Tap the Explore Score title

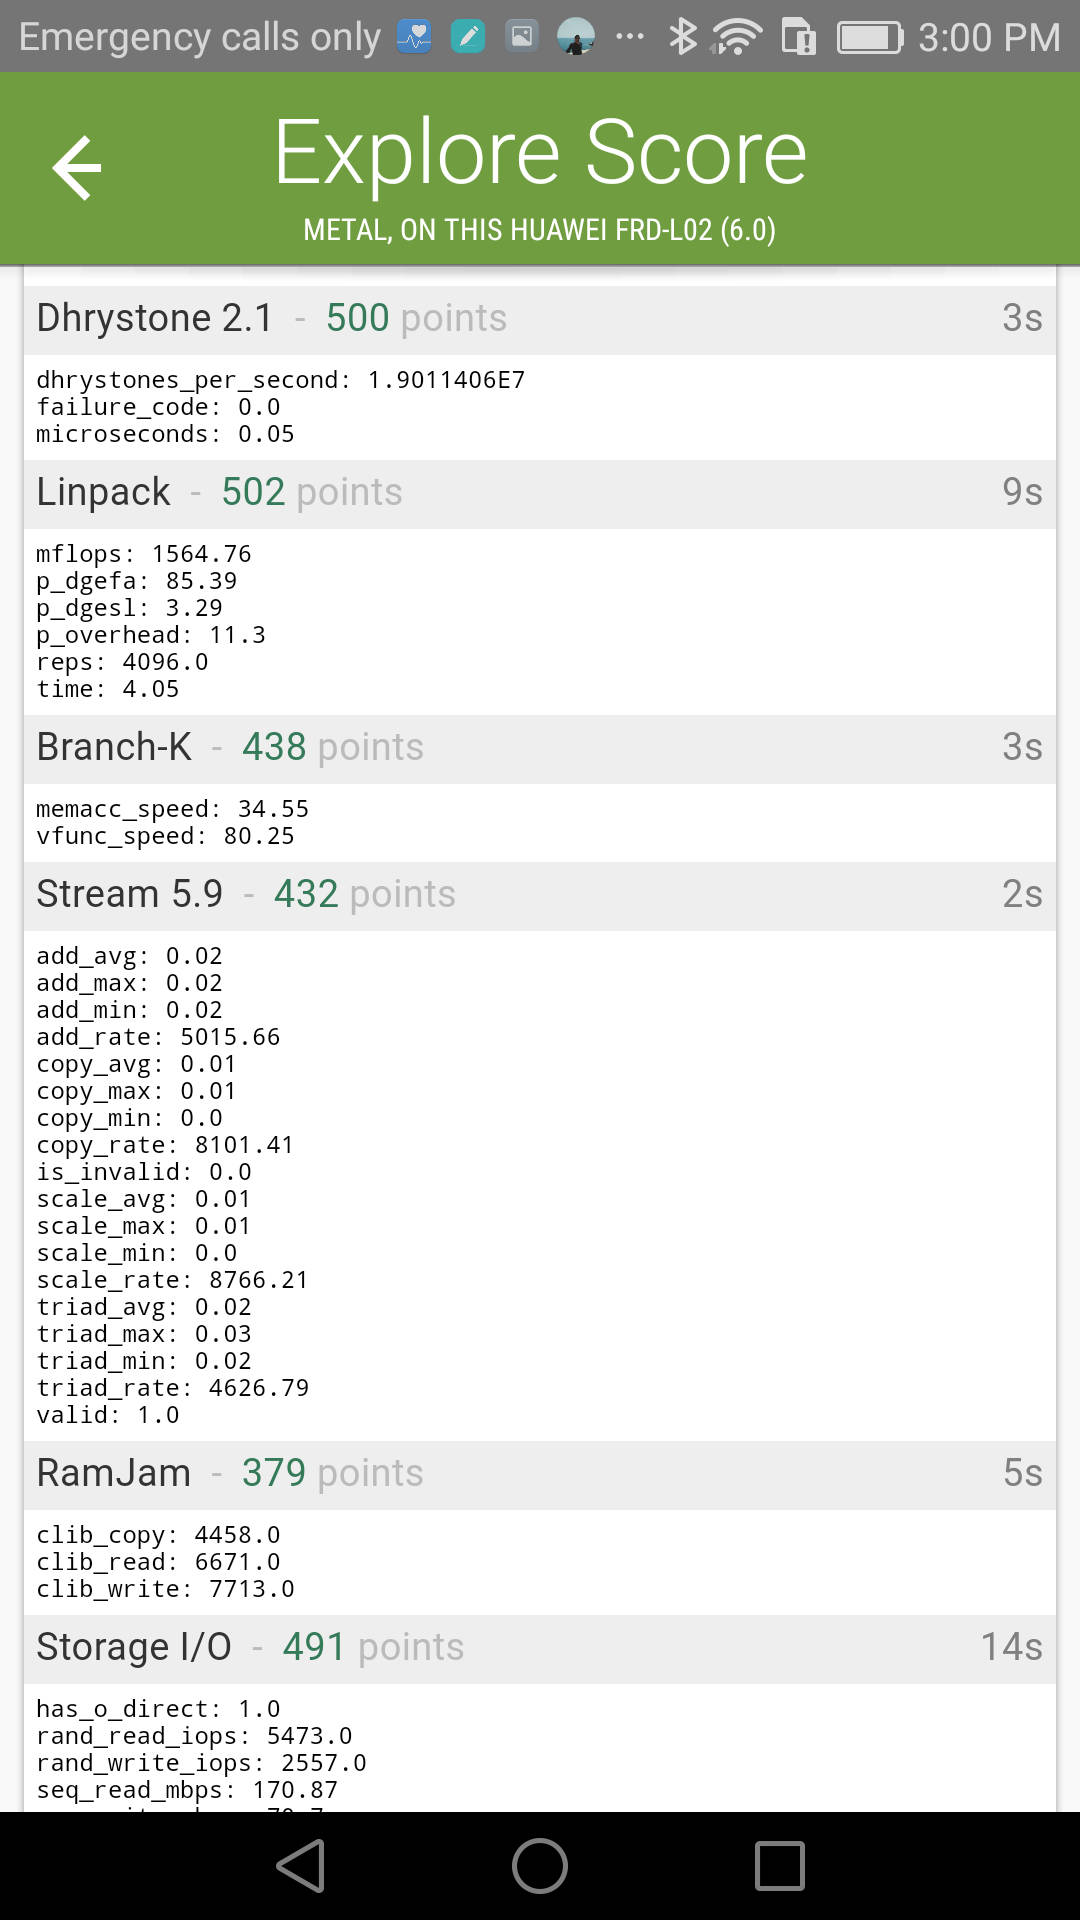click(x=540, y=152)
